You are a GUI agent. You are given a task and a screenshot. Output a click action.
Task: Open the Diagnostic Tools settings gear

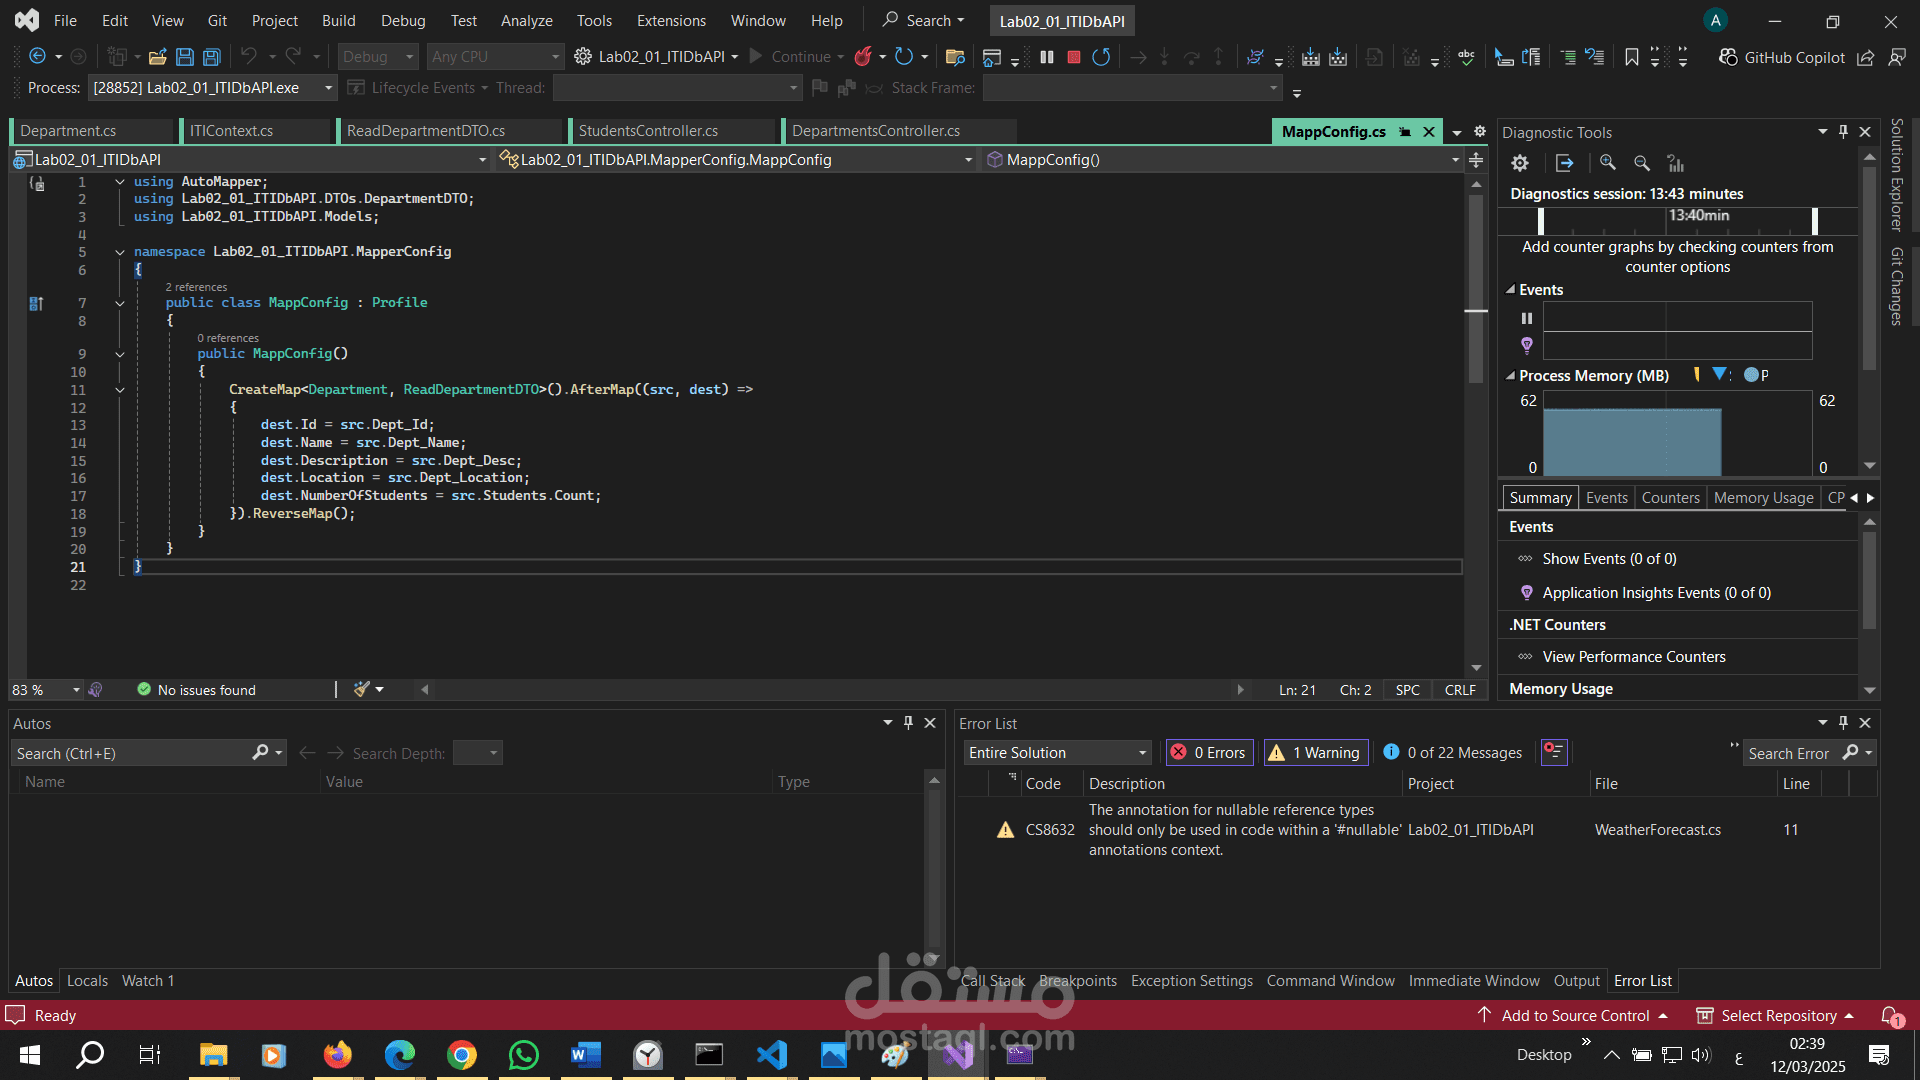(1520, 163)
